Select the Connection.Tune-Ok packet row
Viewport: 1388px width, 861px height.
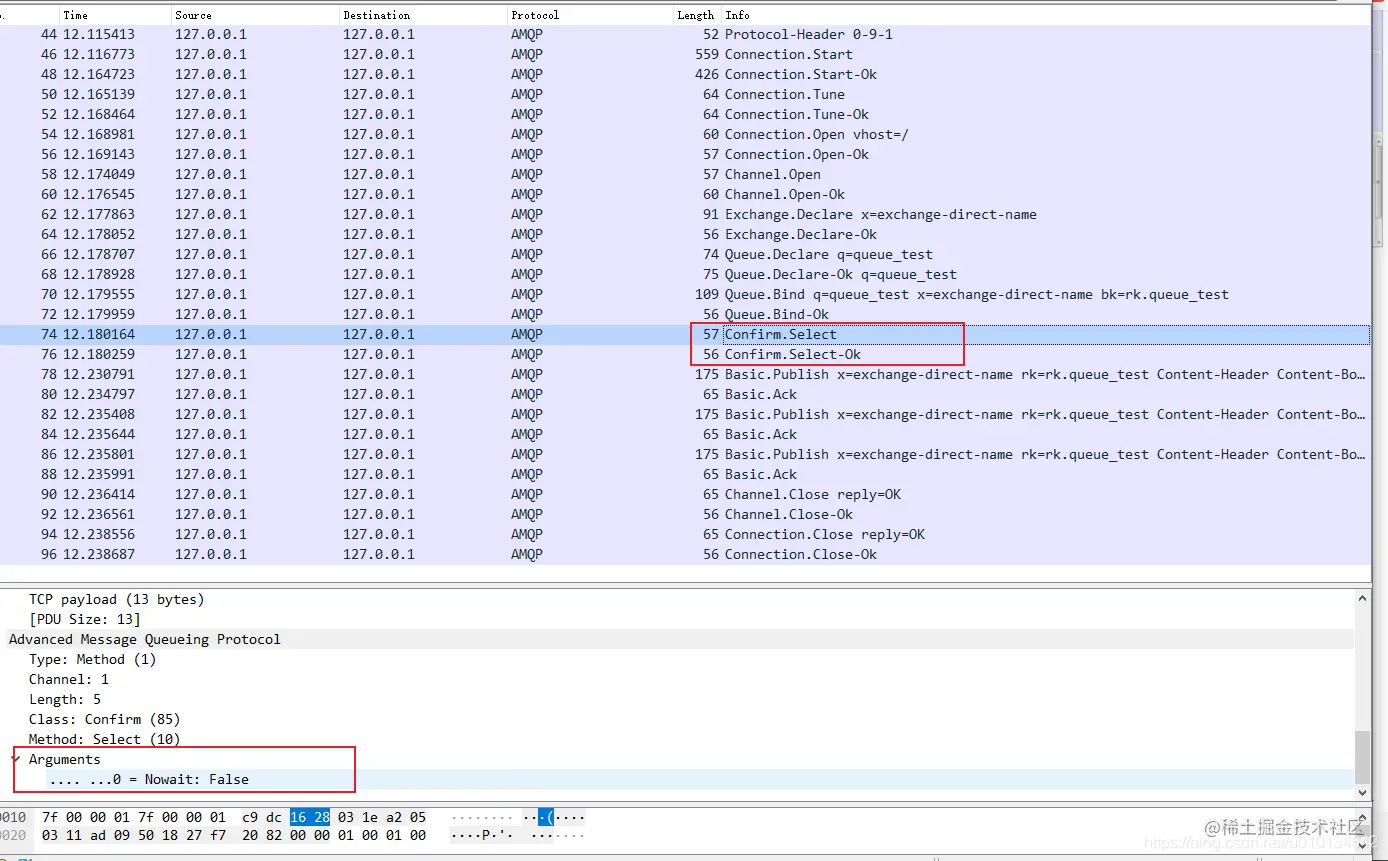point(685,114)
